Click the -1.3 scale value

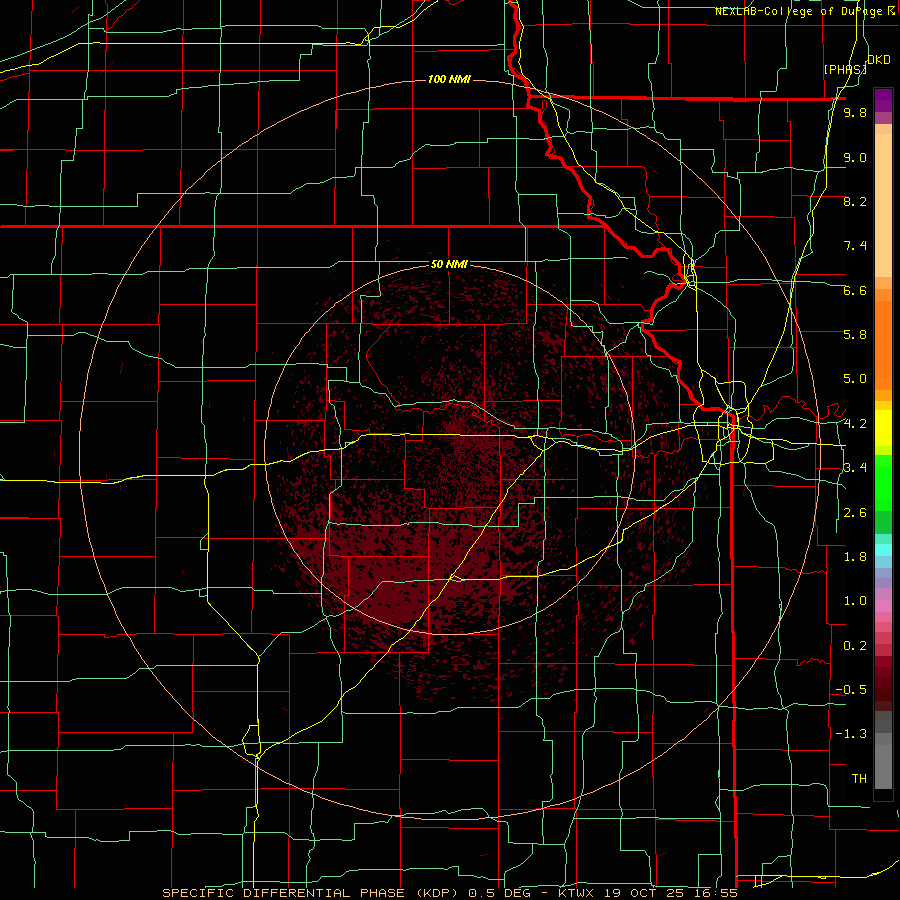(x=851, y=734)
